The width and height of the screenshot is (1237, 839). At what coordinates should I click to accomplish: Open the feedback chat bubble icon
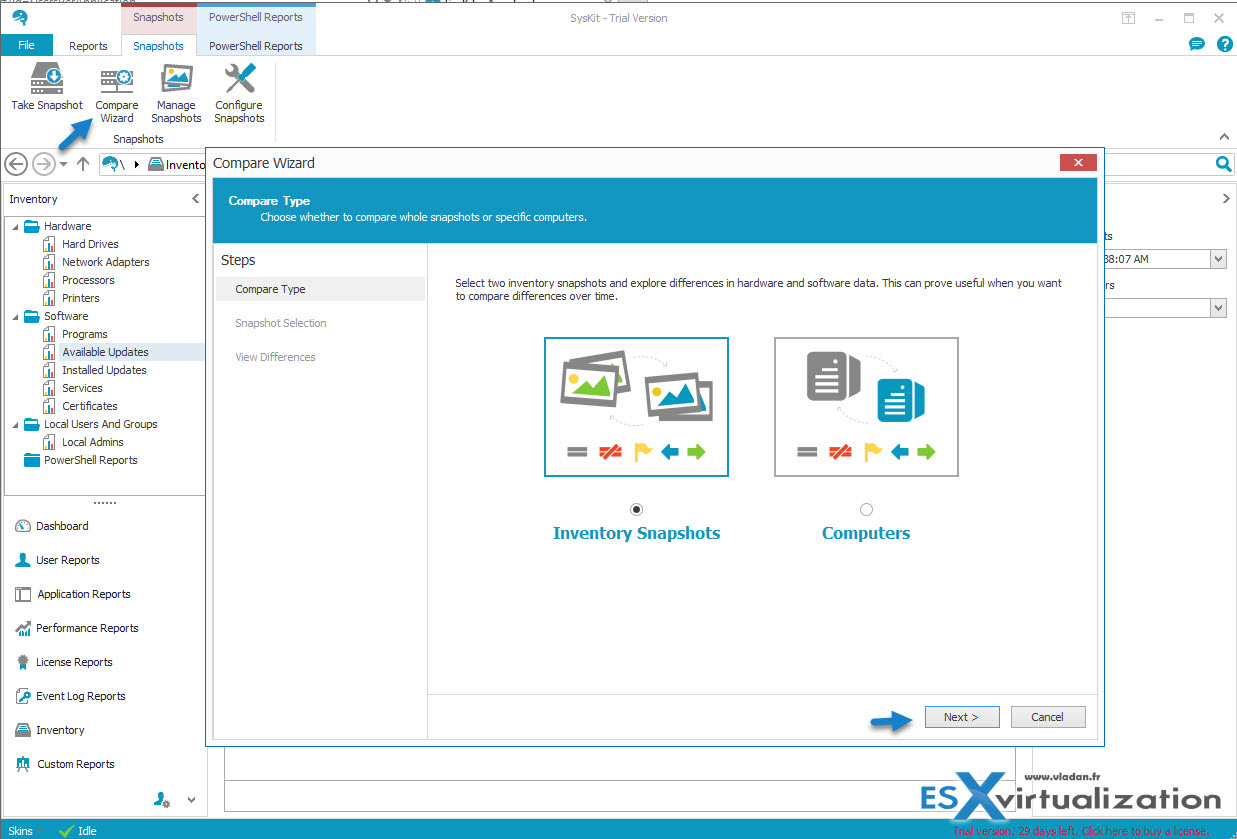[x=1196, y=44]
